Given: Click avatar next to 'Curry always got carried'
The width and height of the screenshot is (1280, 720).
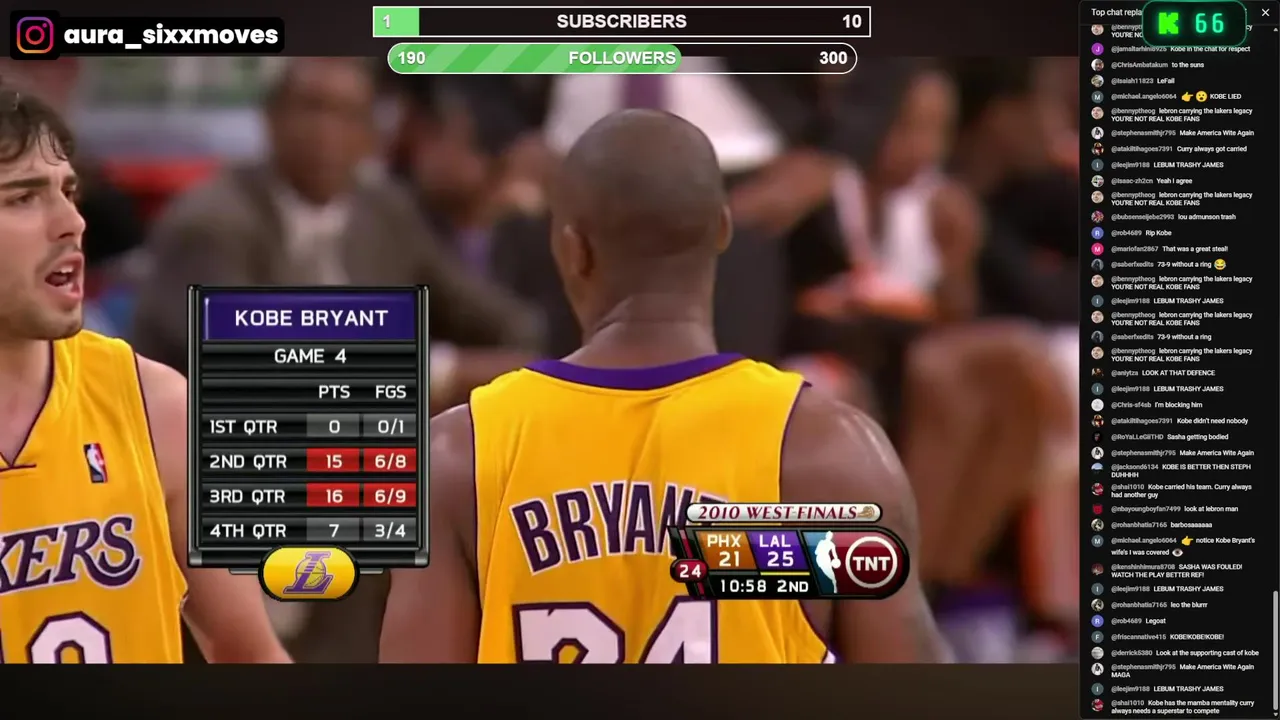Looking at the screenshot, I should 1098,149.
